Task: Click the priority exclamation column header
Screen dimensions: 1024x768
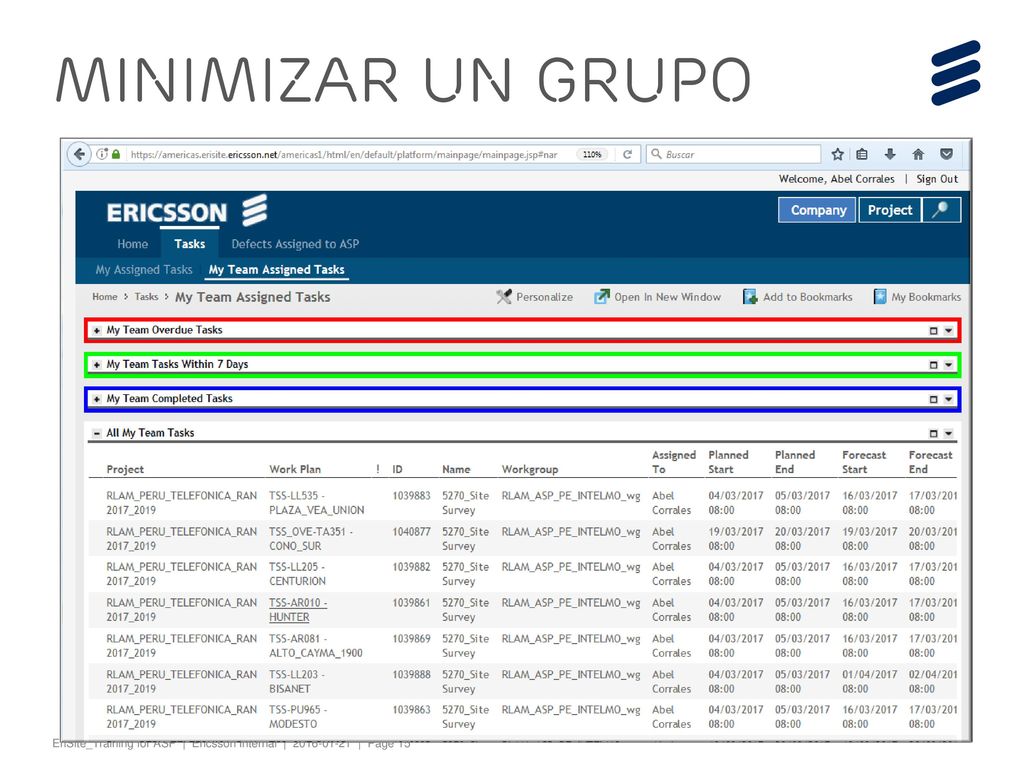Action: coord(377,470)
